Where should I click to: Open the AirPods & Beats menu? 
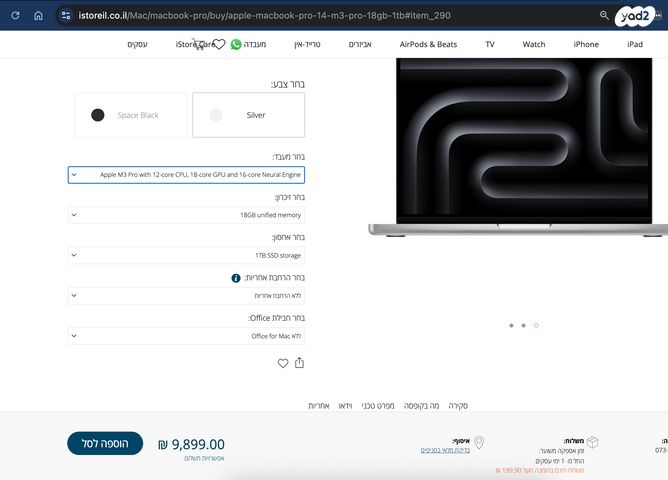(x=428, y=44)
